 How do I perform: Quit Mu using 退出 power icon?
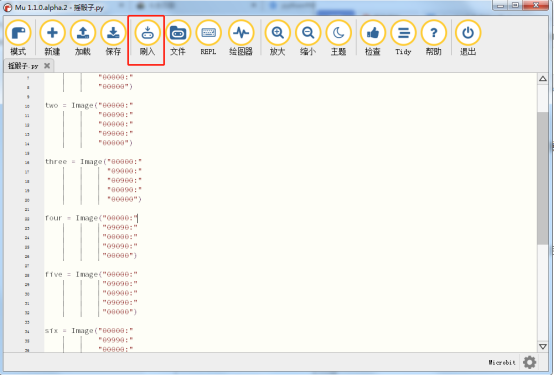pyautogui.click(x=468, y=38)
